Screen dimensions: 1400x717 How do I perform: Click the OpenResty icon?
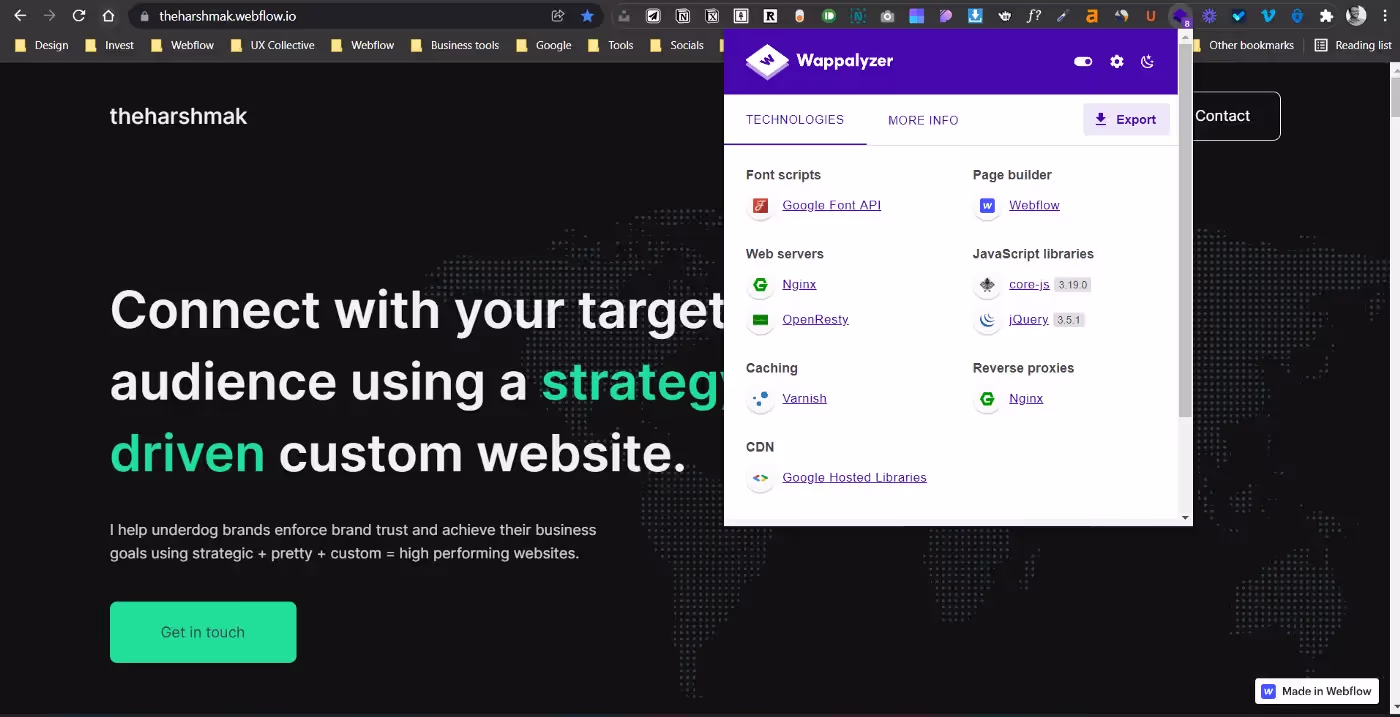click(760, 320)
